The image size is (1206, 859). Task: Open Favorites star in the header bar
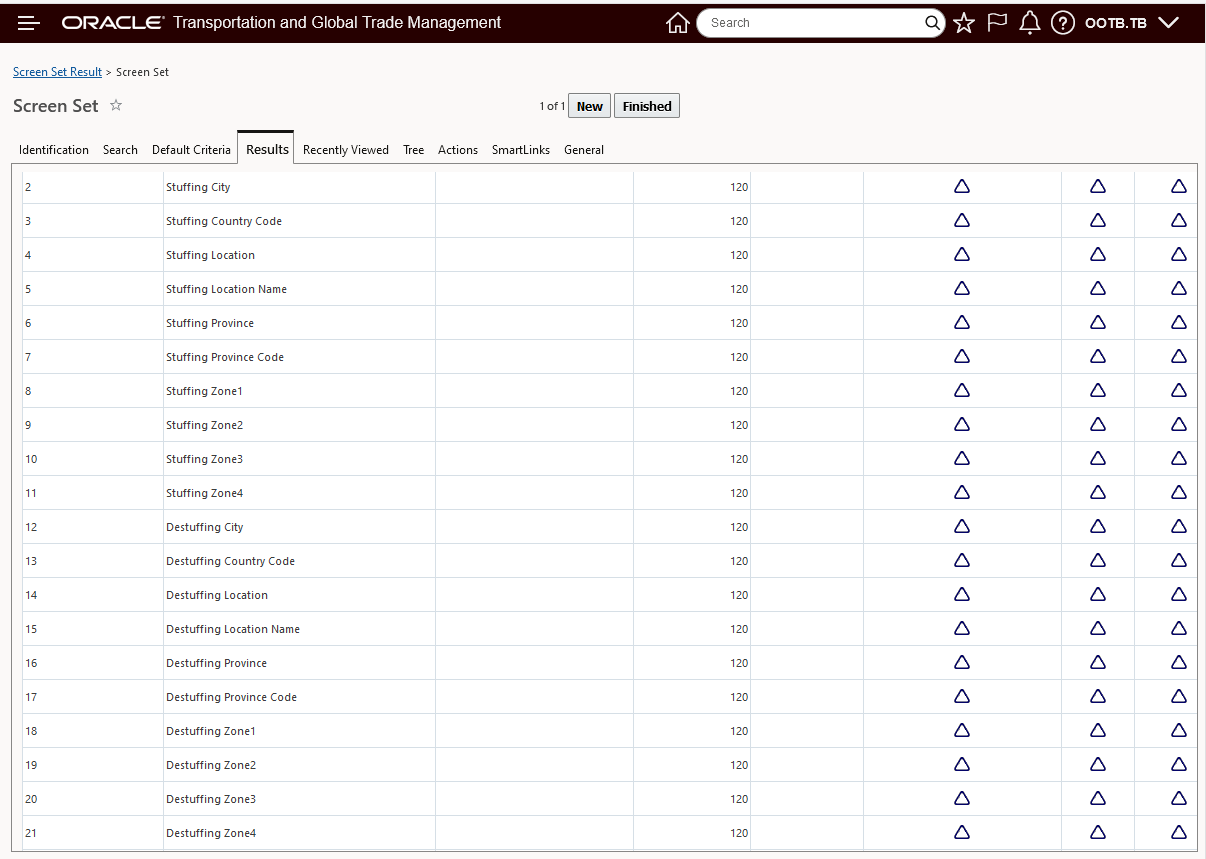pyautogui.click(x=964, y=23)
